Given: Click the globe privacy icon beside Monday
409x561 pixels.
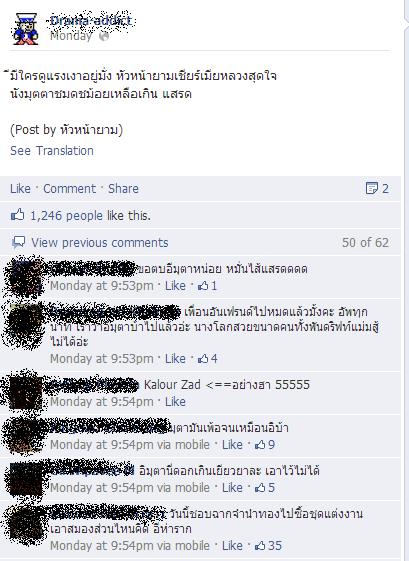Looking at the screenshot, I should [104, 36].
